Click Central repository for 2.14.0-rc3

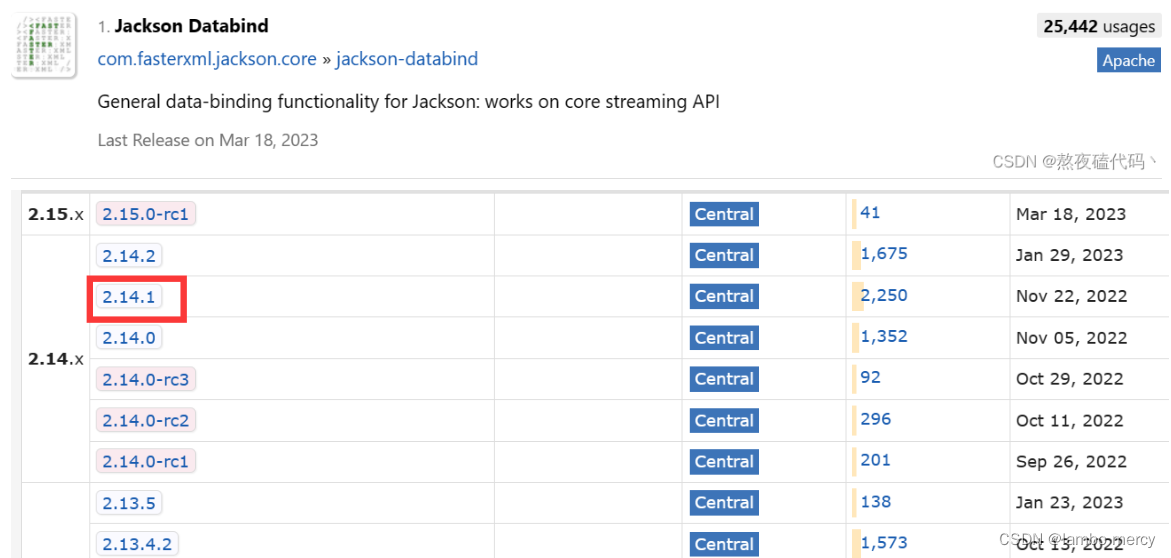click(x=724, y=379)
